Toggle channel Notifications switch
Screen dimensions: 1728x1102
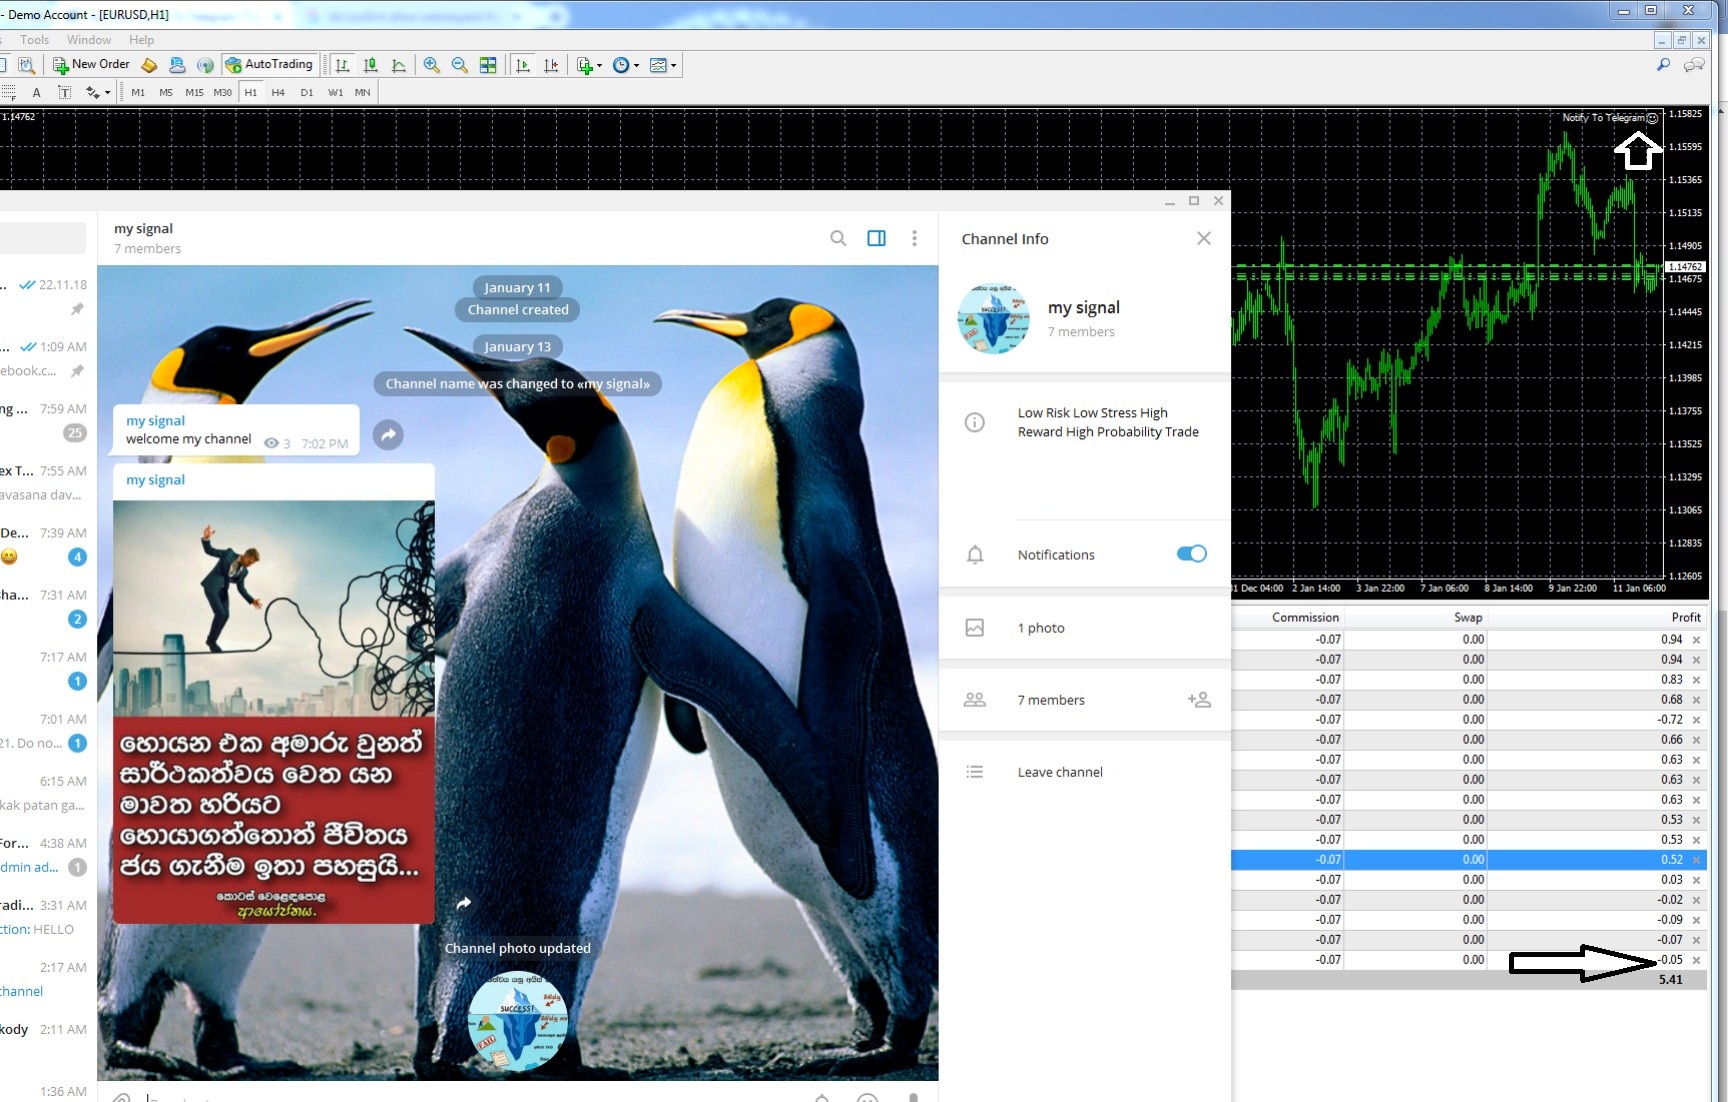[1191, 554]
